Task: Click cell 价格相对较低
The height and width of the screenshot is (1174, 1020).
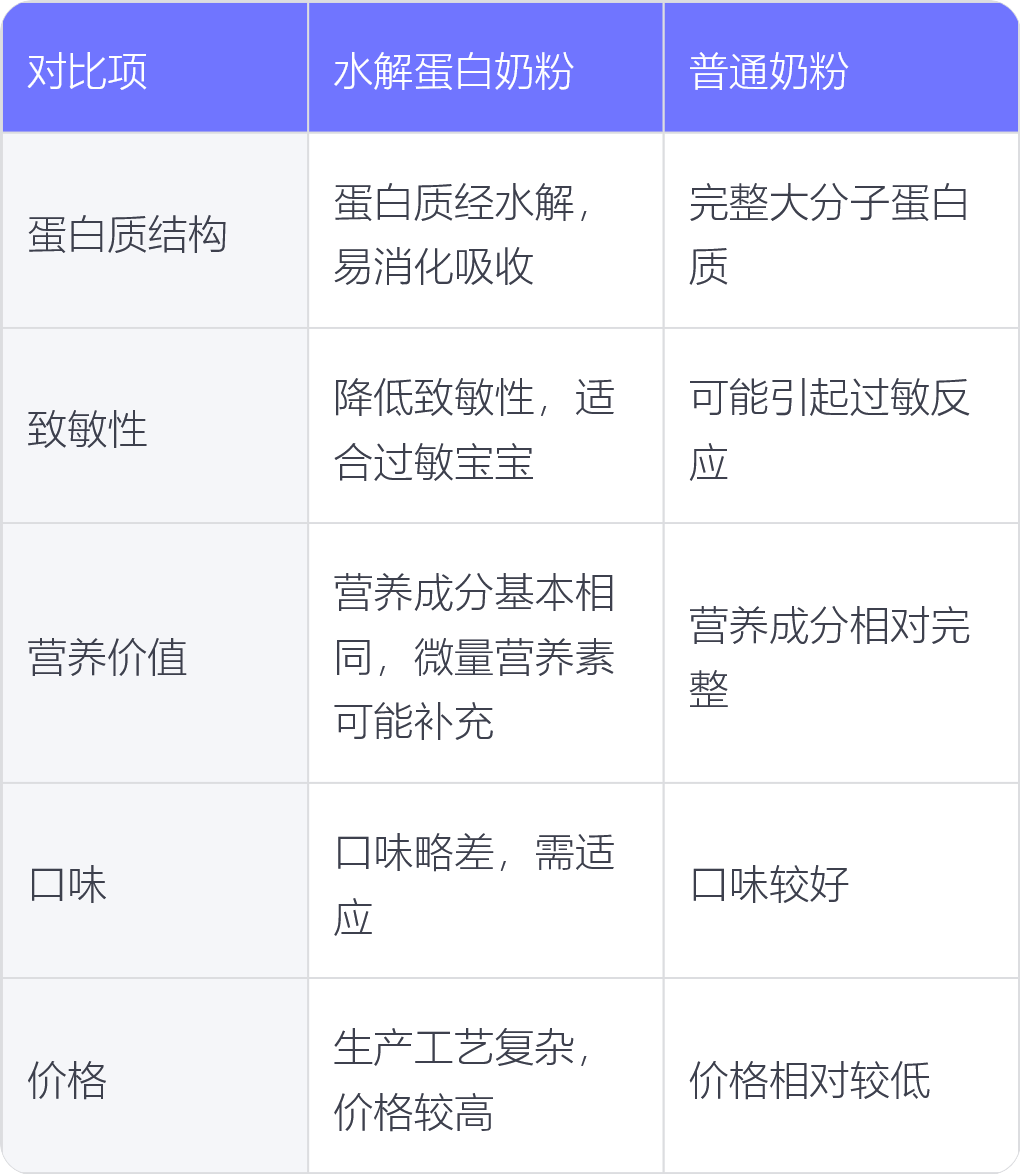Action: [809, 1081]
